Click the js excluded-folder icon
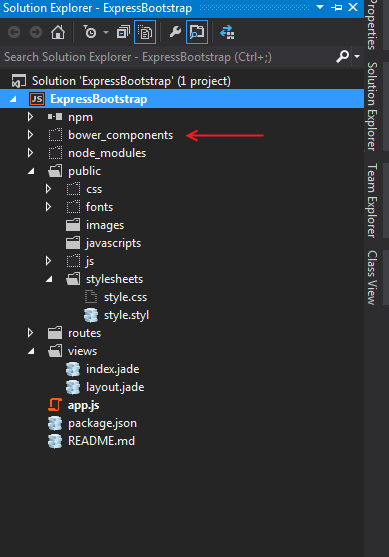 point(73,261)
